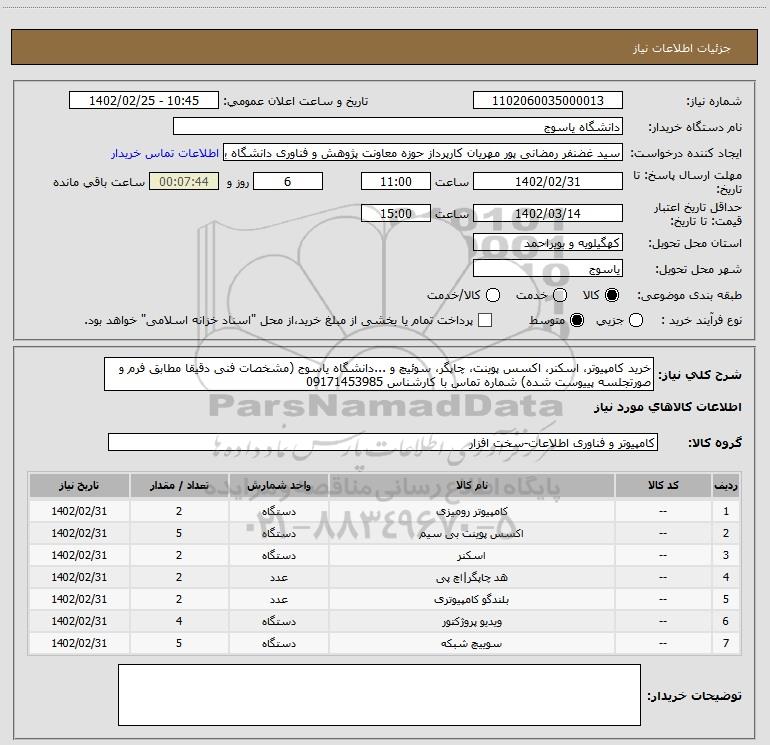
Task: Click the general need description text box
Action: (x=379, y=374)
